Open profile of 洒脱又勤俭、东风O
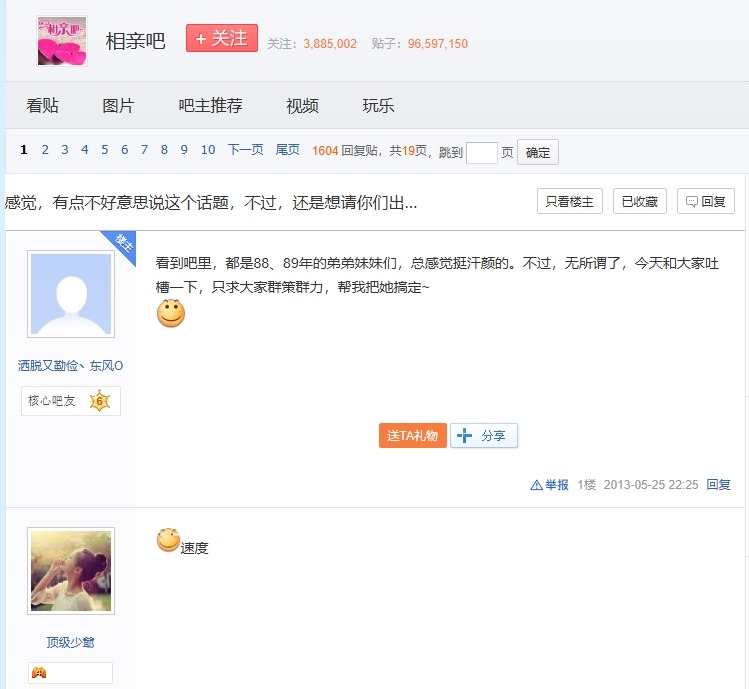 tap(70, 366)
